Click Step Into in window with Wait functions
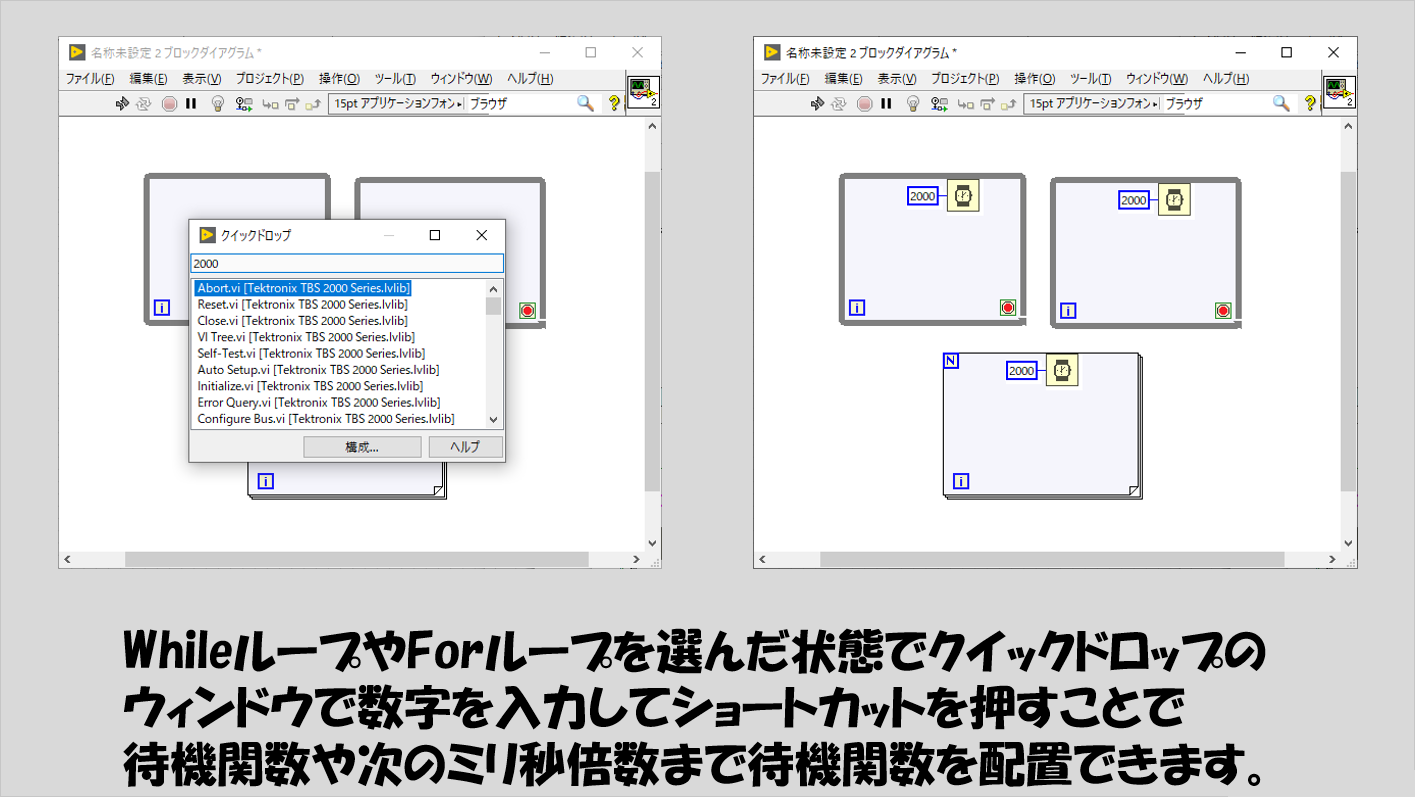The image size is (1415, 797). pyautogui.click(x=966, y=103)
